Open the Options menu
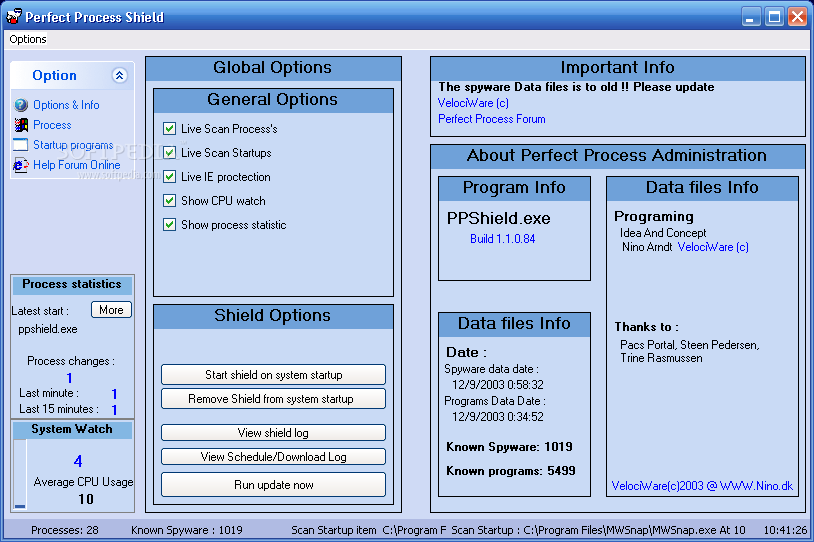814x542 pixels. (28, 39)
